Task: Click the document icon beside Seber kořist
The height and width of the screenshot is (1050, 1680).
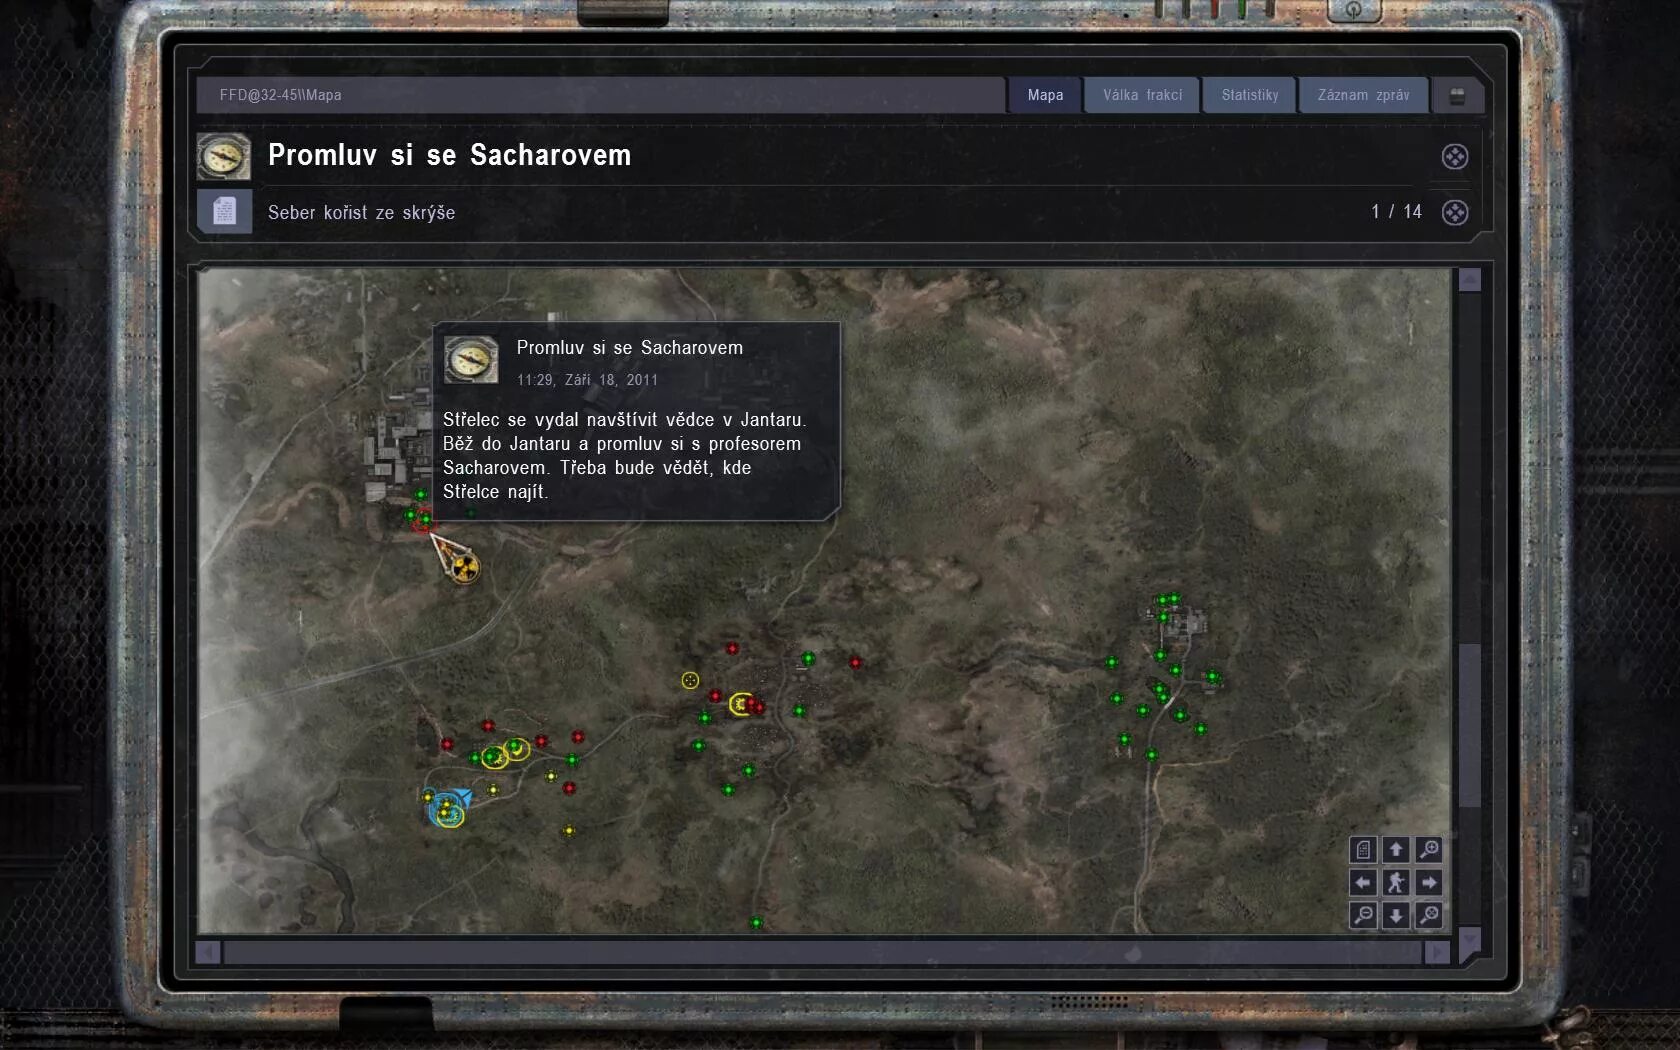Action: coord(224,211)
